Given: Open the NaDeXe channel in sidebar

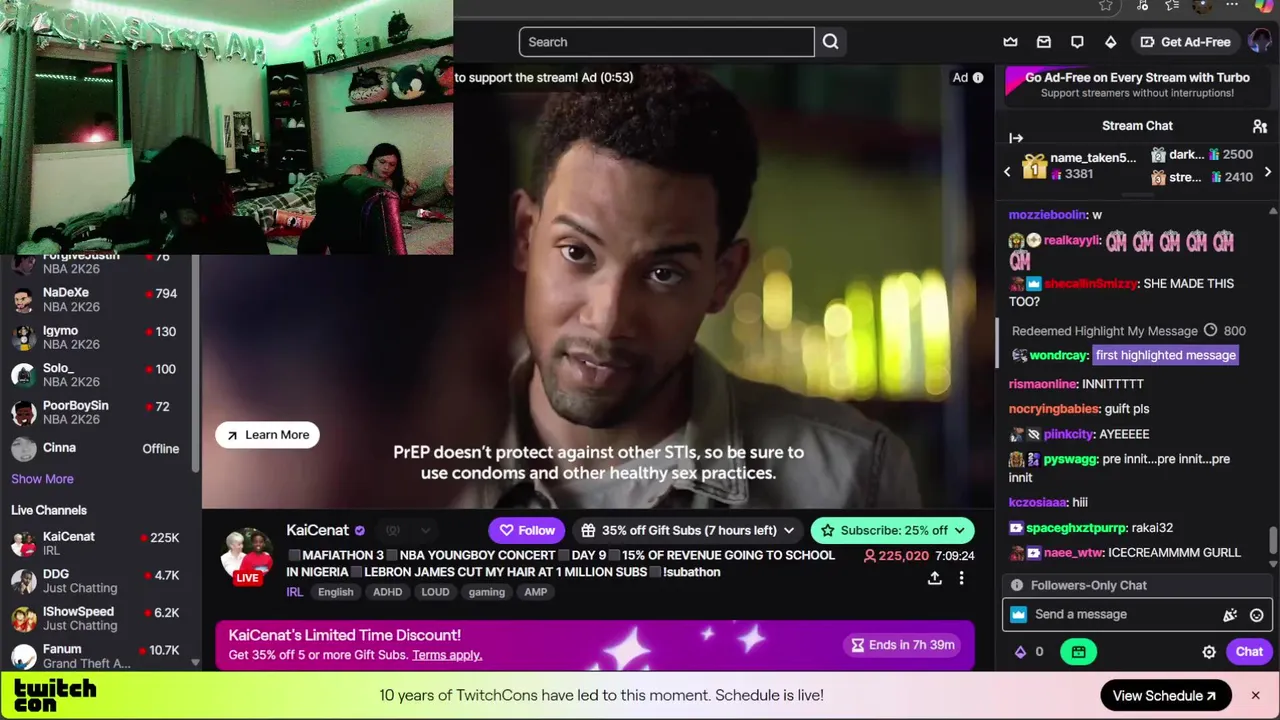Looking at the screenshot, I should pos(97,300).
